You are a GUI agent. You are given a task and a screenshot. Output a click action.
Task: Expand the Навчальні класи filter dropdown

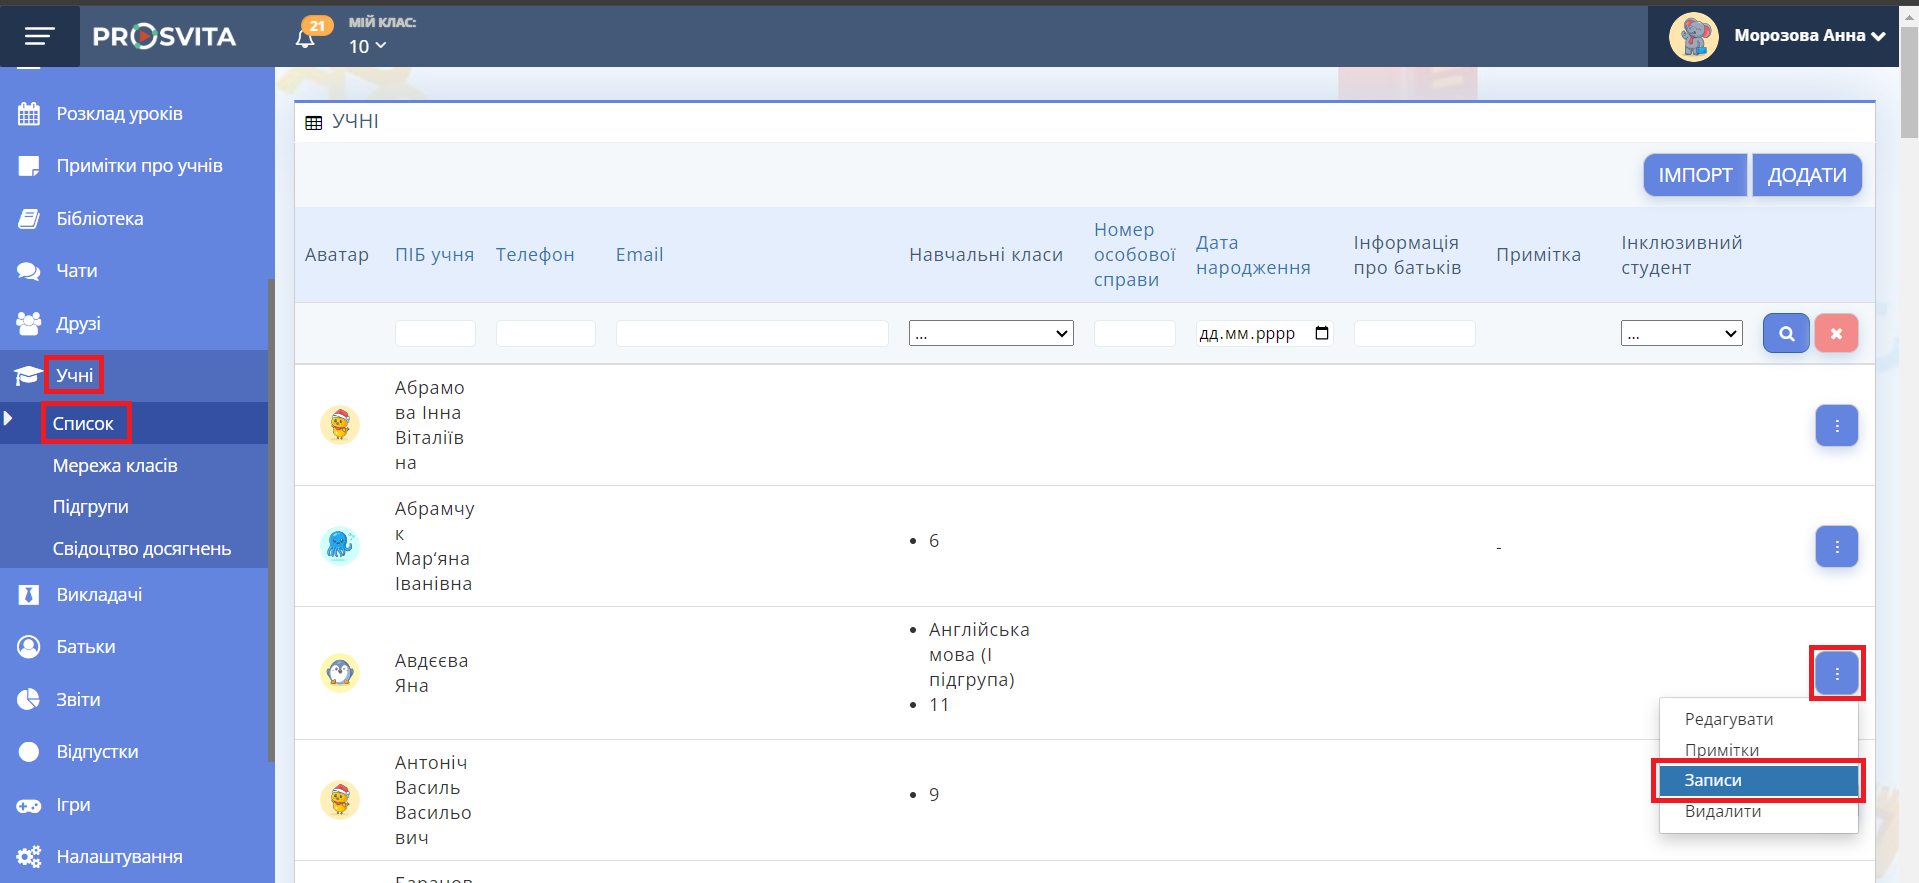click(x=990, y=333)
